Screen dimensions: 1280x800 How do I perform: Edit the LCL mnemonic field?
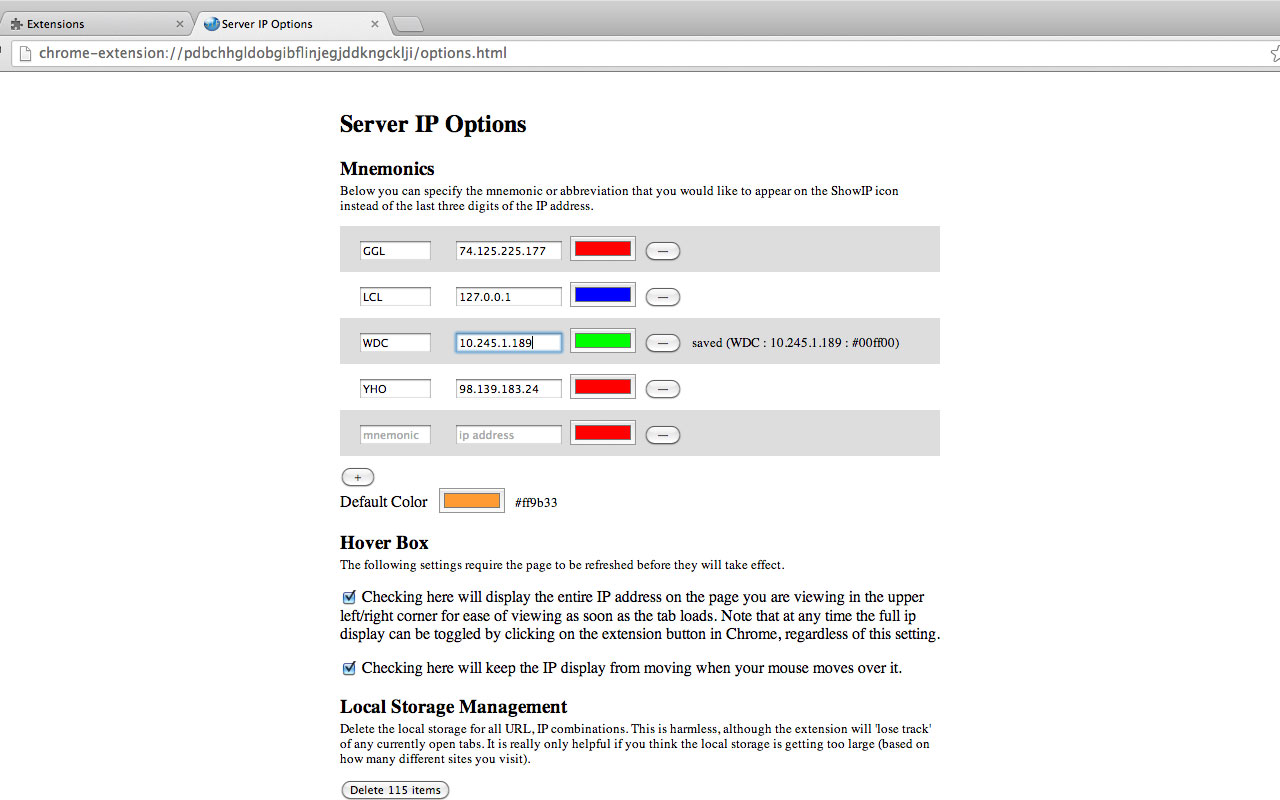(x=395, y=297)
